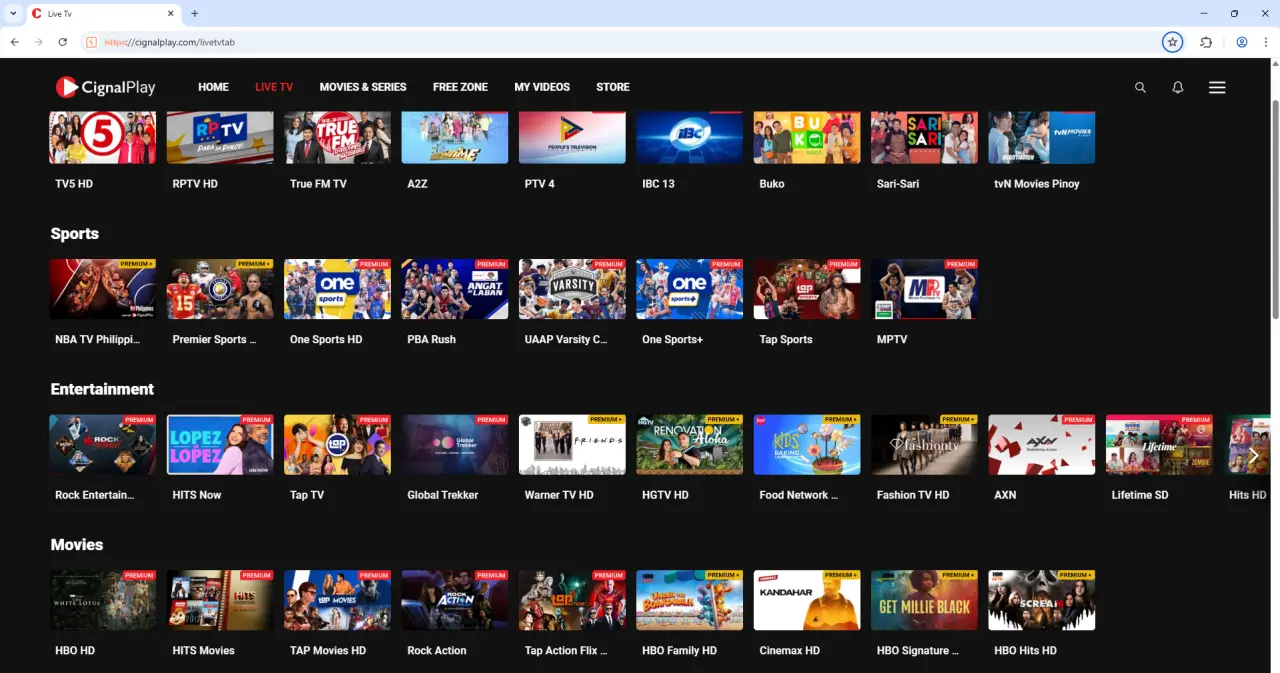Open the Chrome three-dot menu
This screenshot has height=673, width=1280.
1266,42
